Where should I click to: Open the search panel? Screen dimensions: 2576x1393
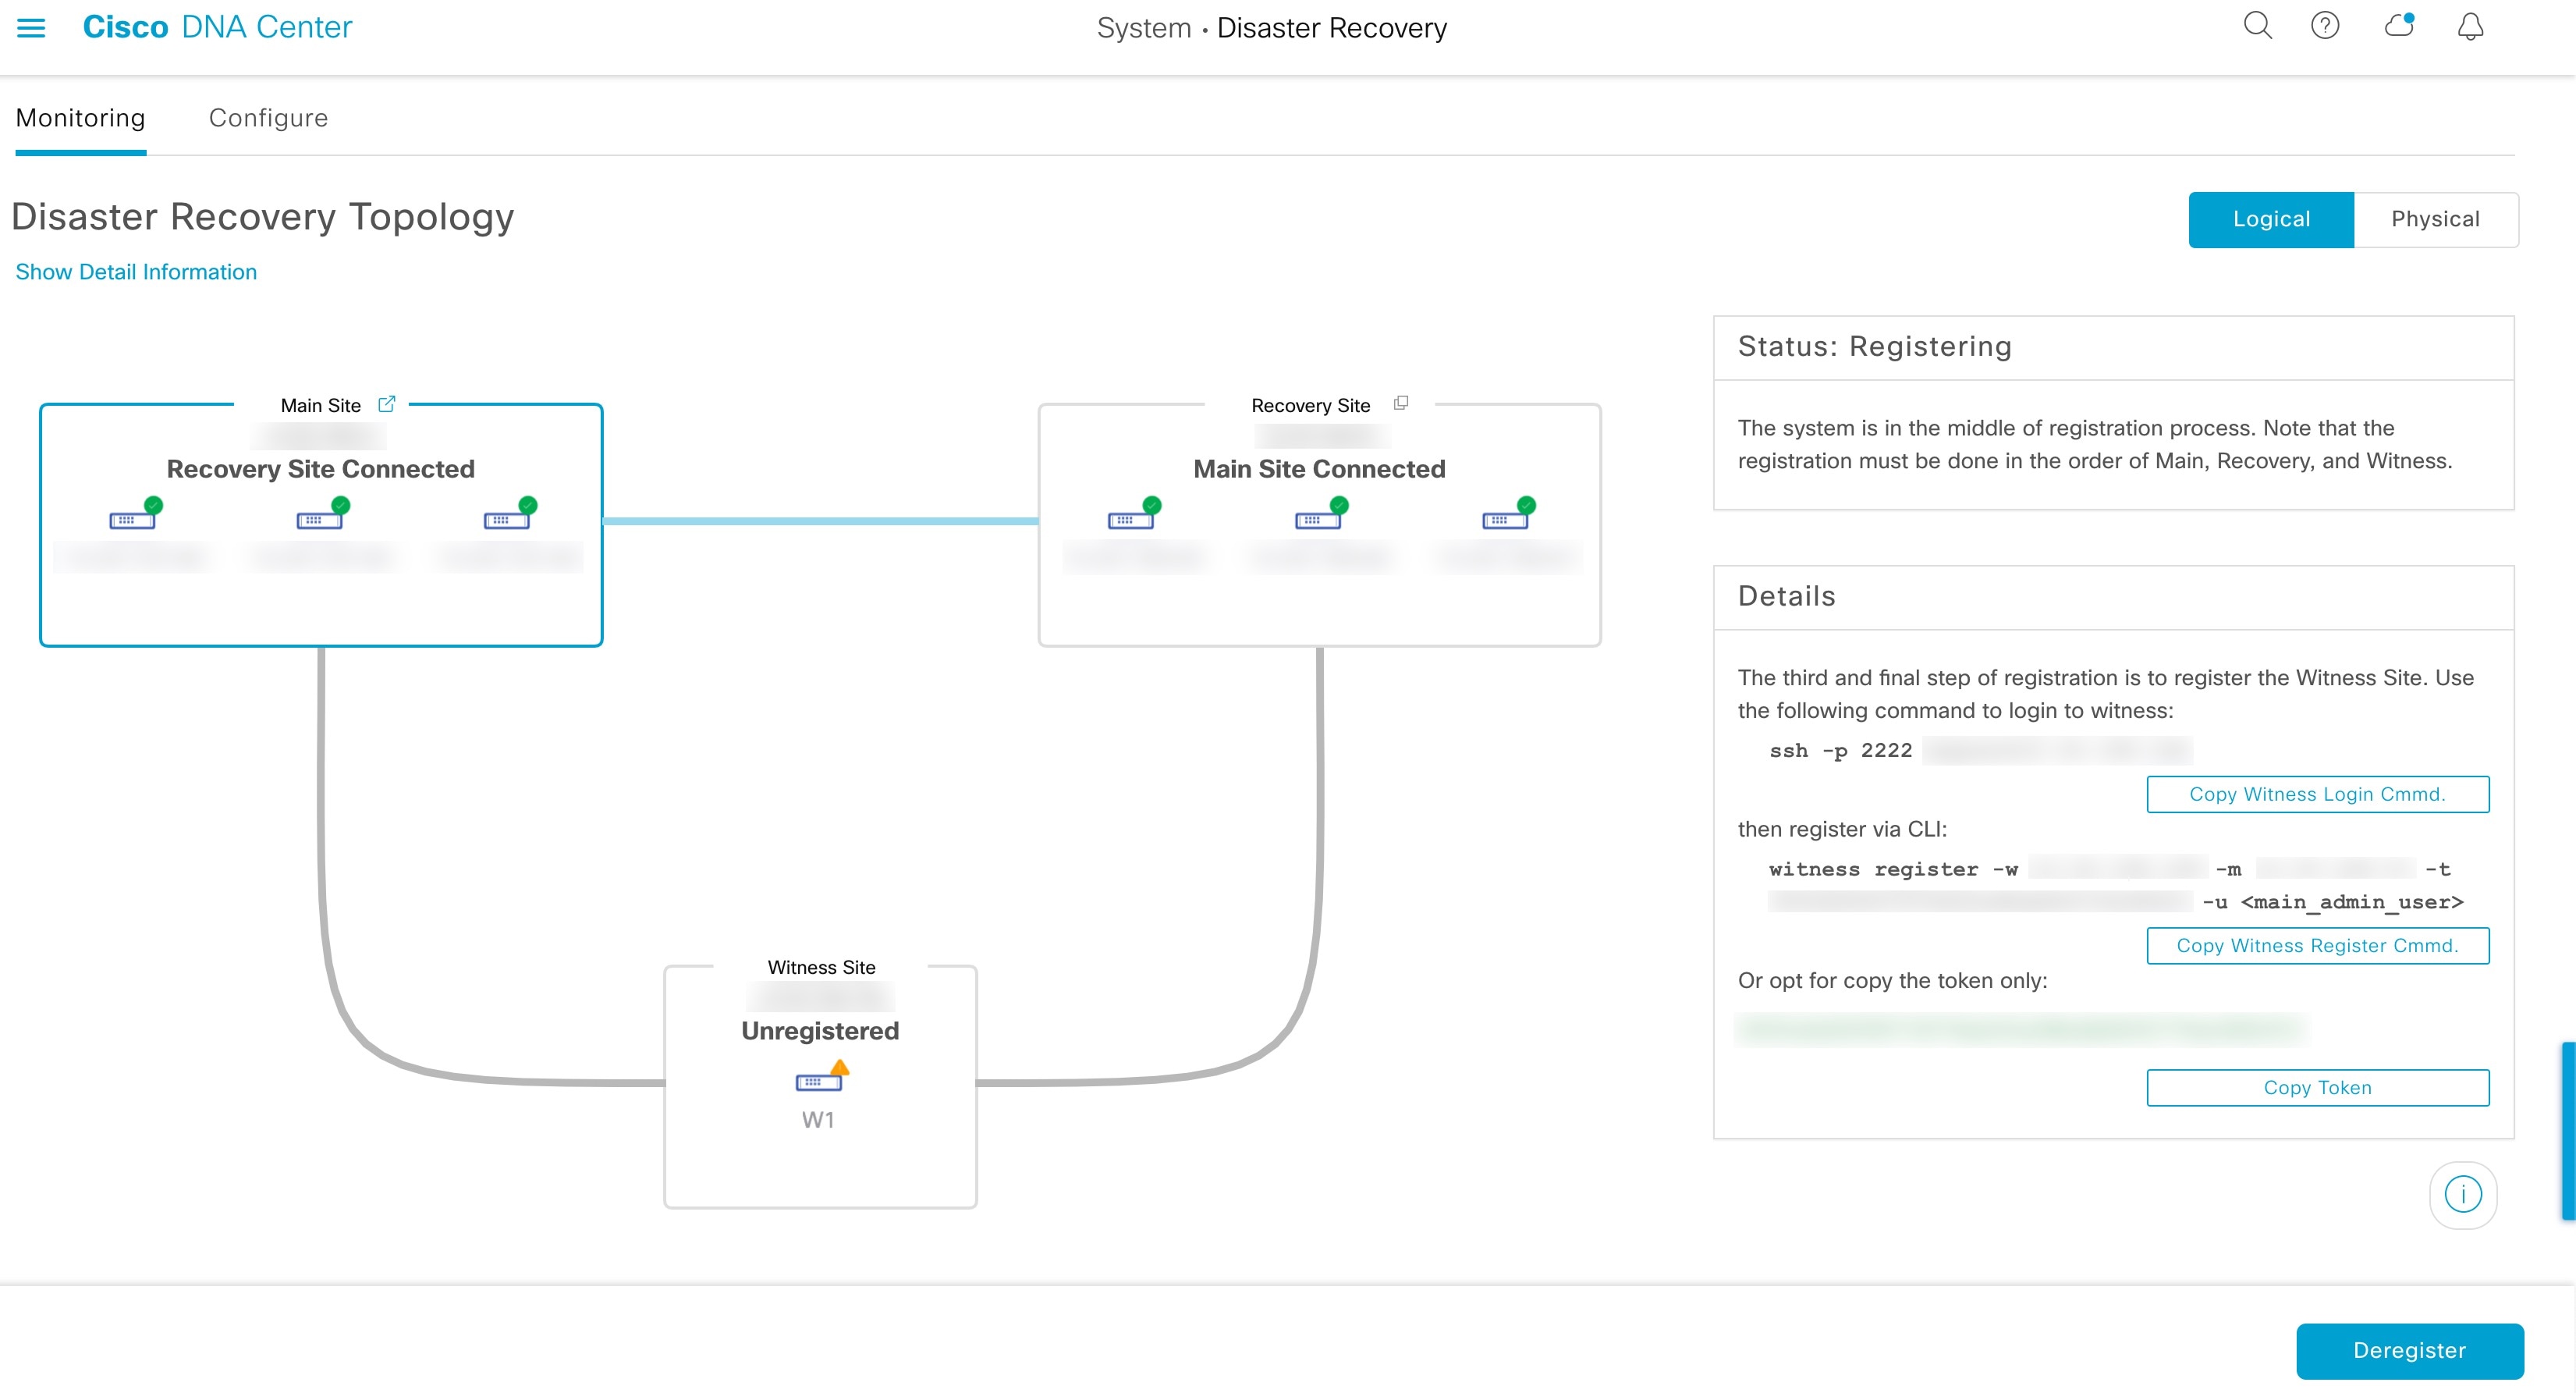coord(2257,26)
